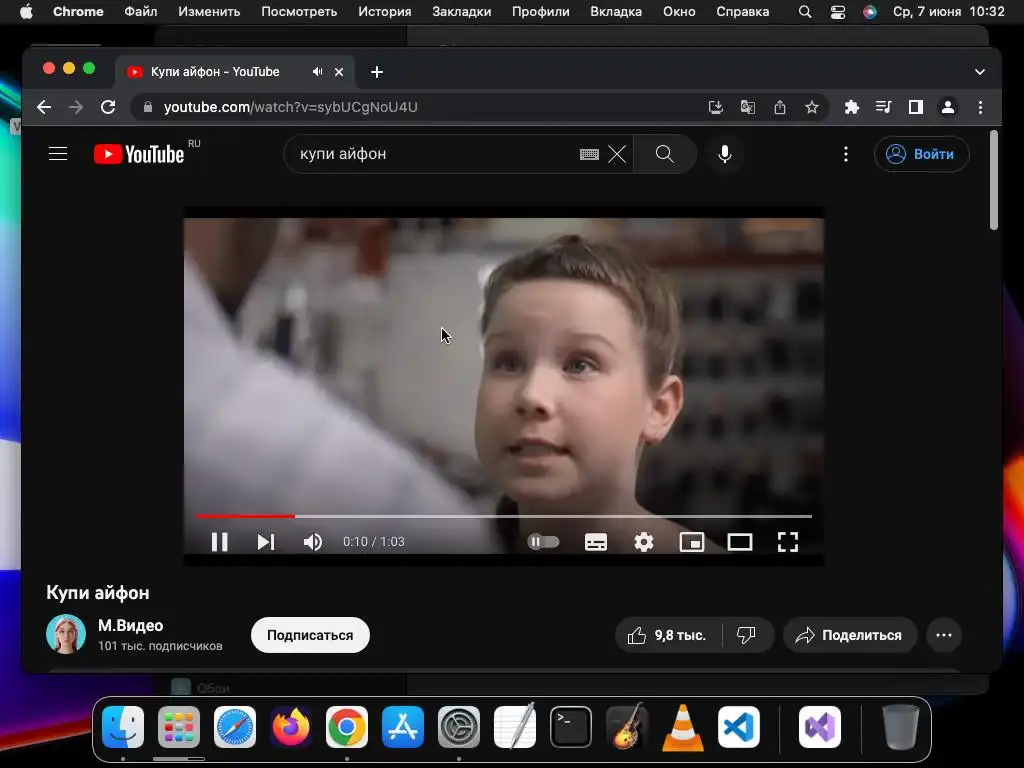Go forward in Chrome
1024x768 pixels.
(x=76, y=107)
